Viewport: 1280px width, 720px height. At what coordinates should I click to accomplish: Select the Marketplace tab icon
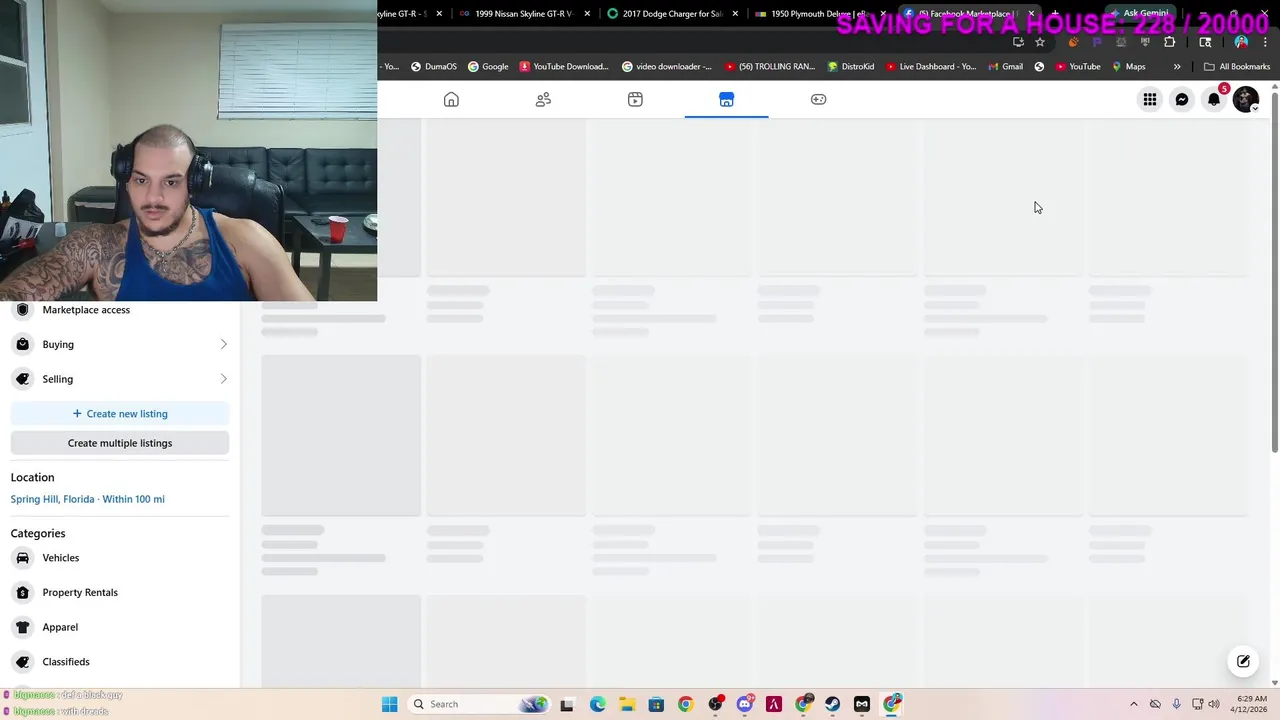pyautogui.click(x=726, y=99)
